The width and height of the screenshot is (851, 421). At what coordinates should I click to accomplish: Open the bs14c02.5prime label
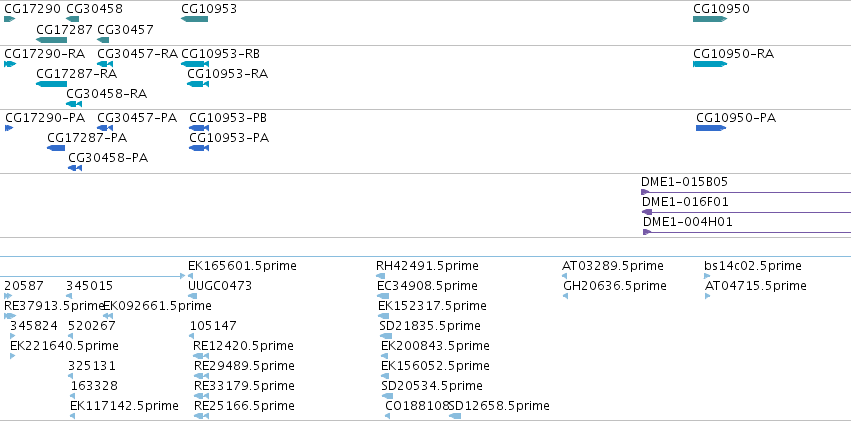753,266
